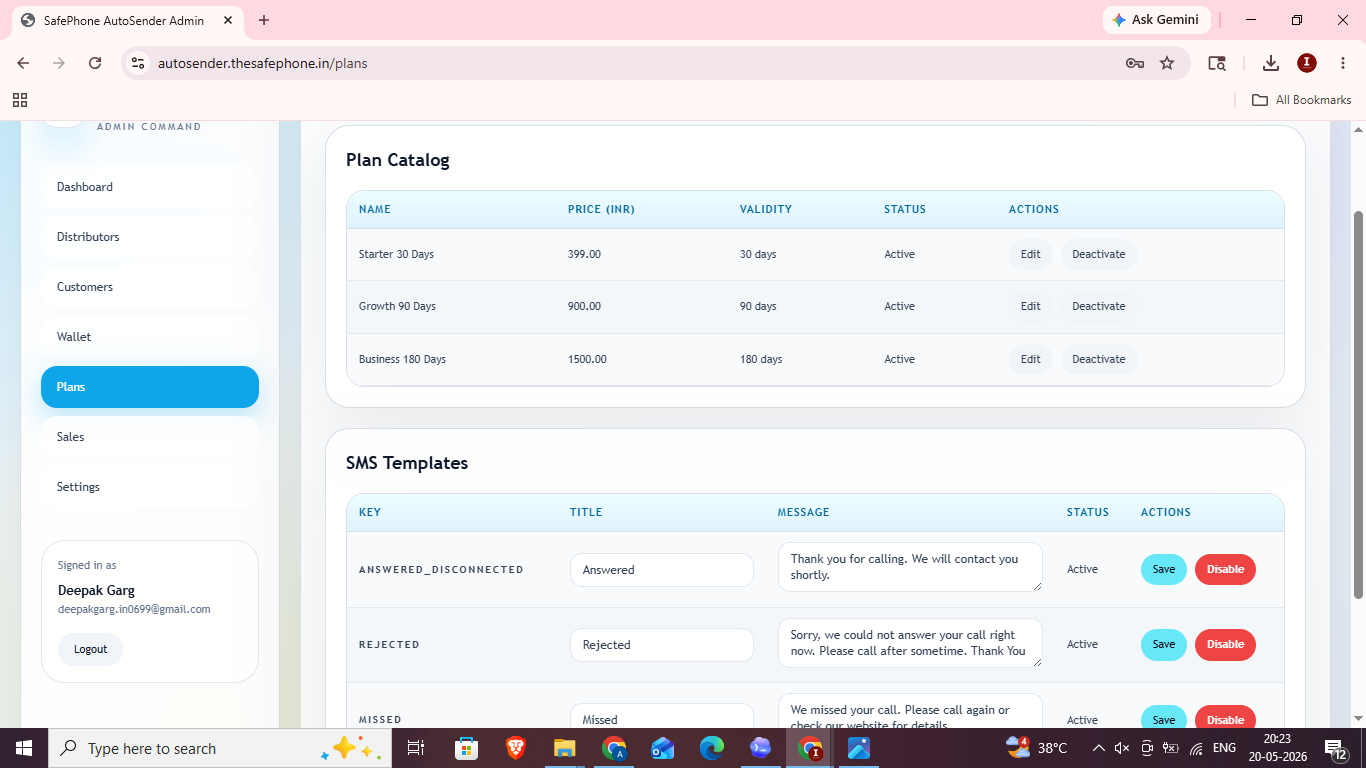
Task: Click the muted volume tray icon
Action: click(1122, 748)
